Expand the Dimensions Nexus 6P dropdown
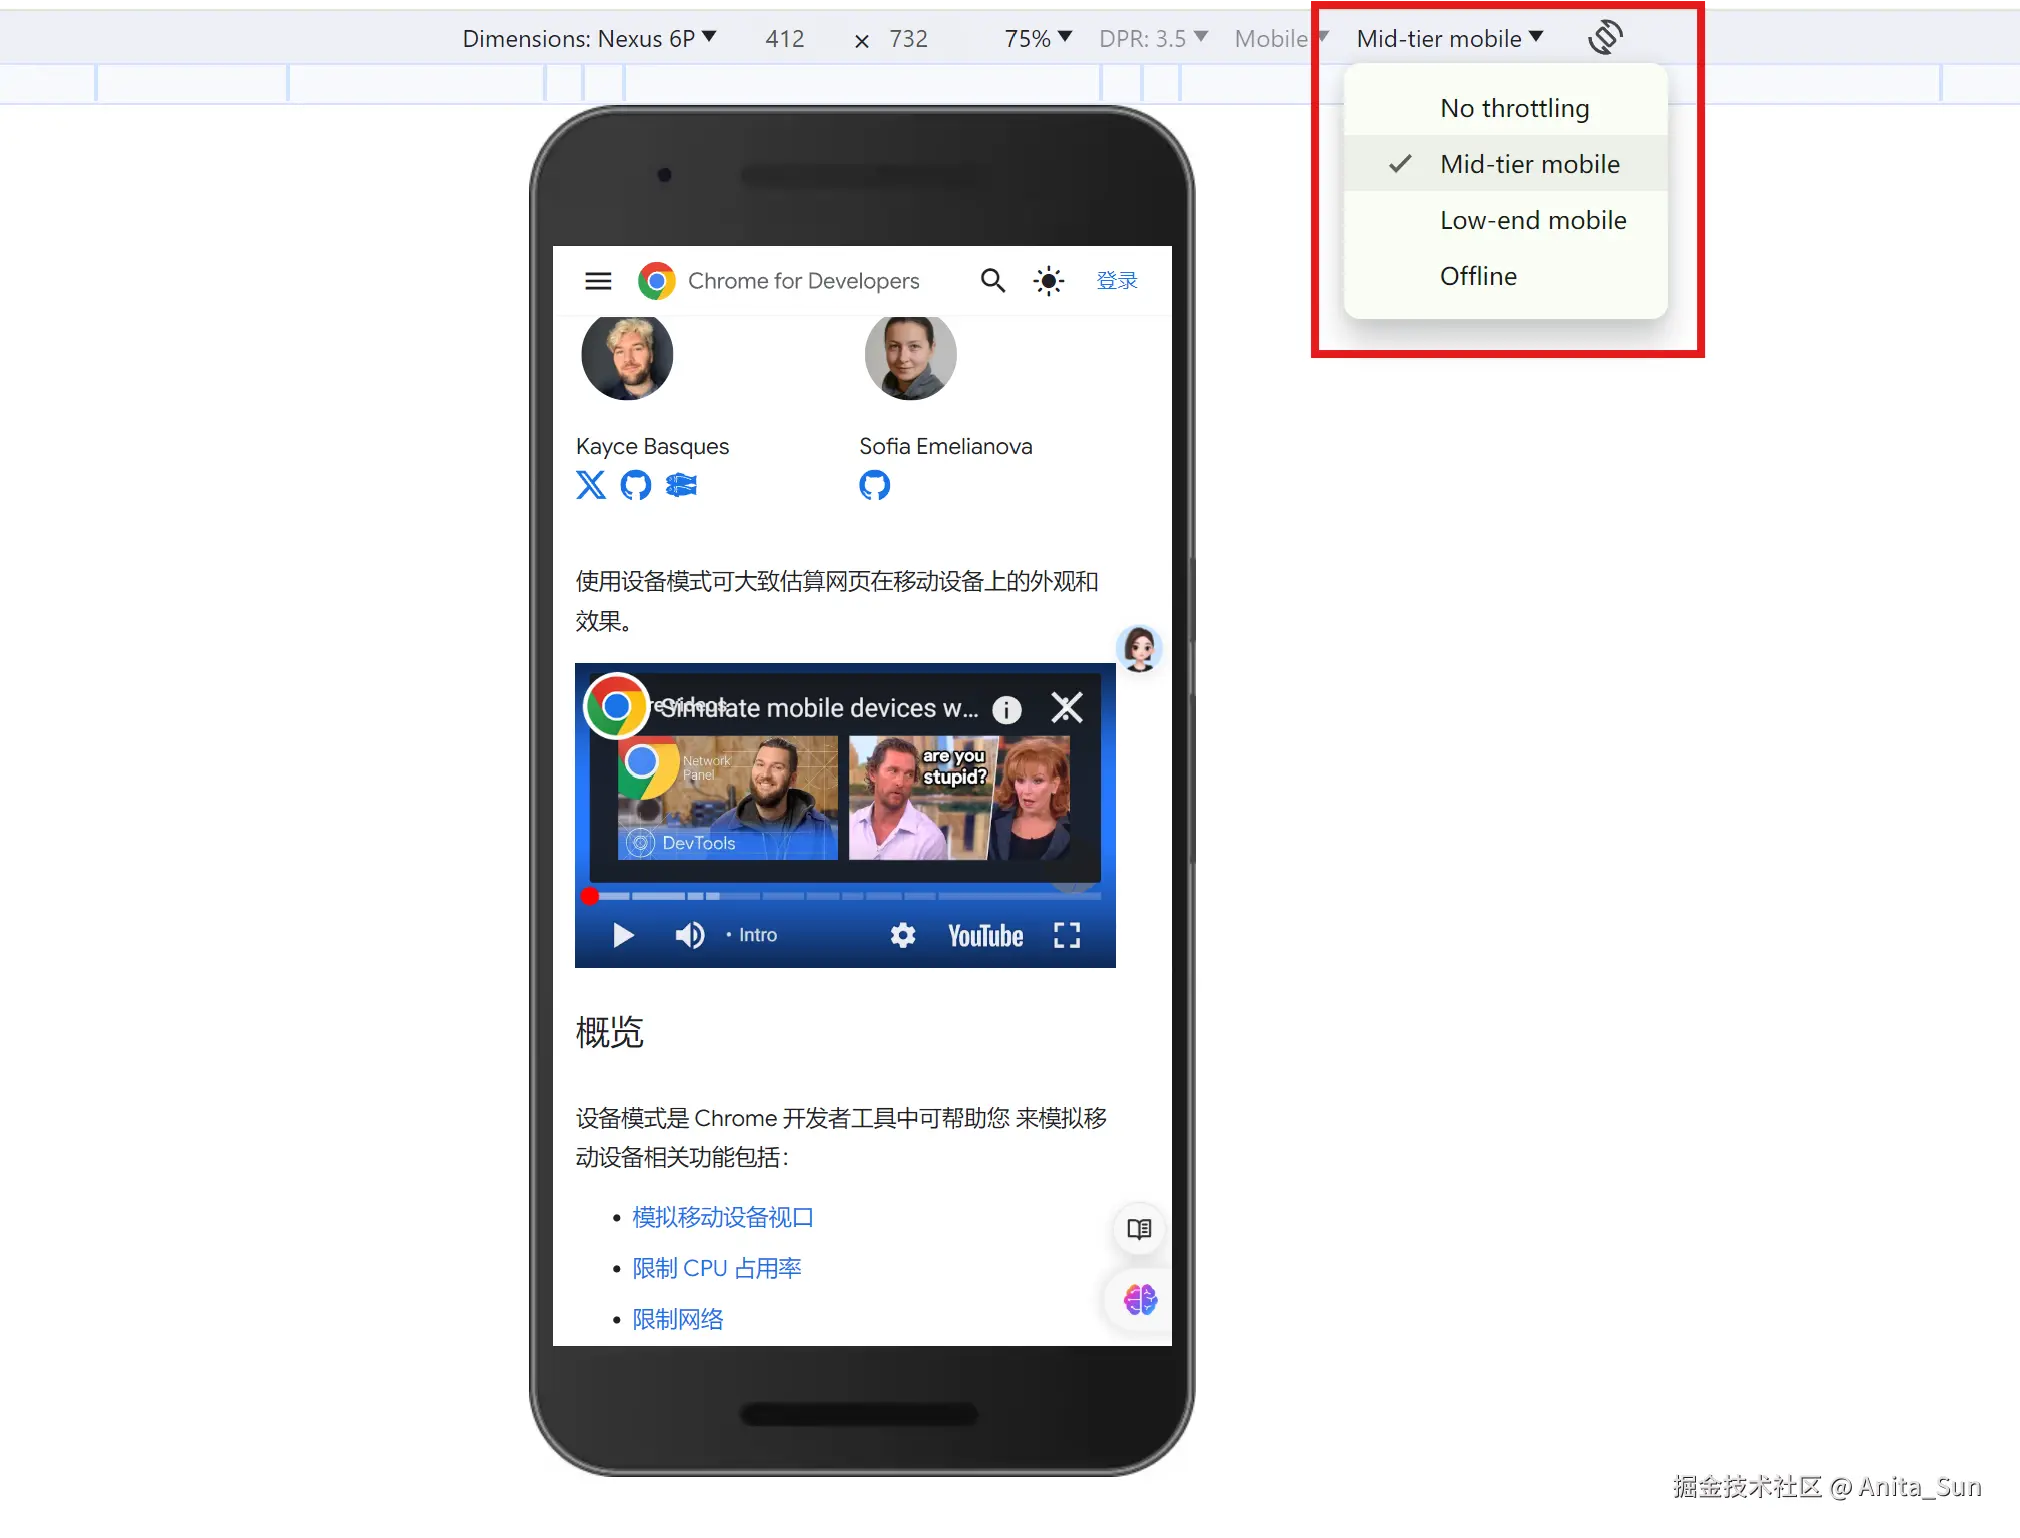This screenshot has height=1538, width=2020. pos(589,38)
